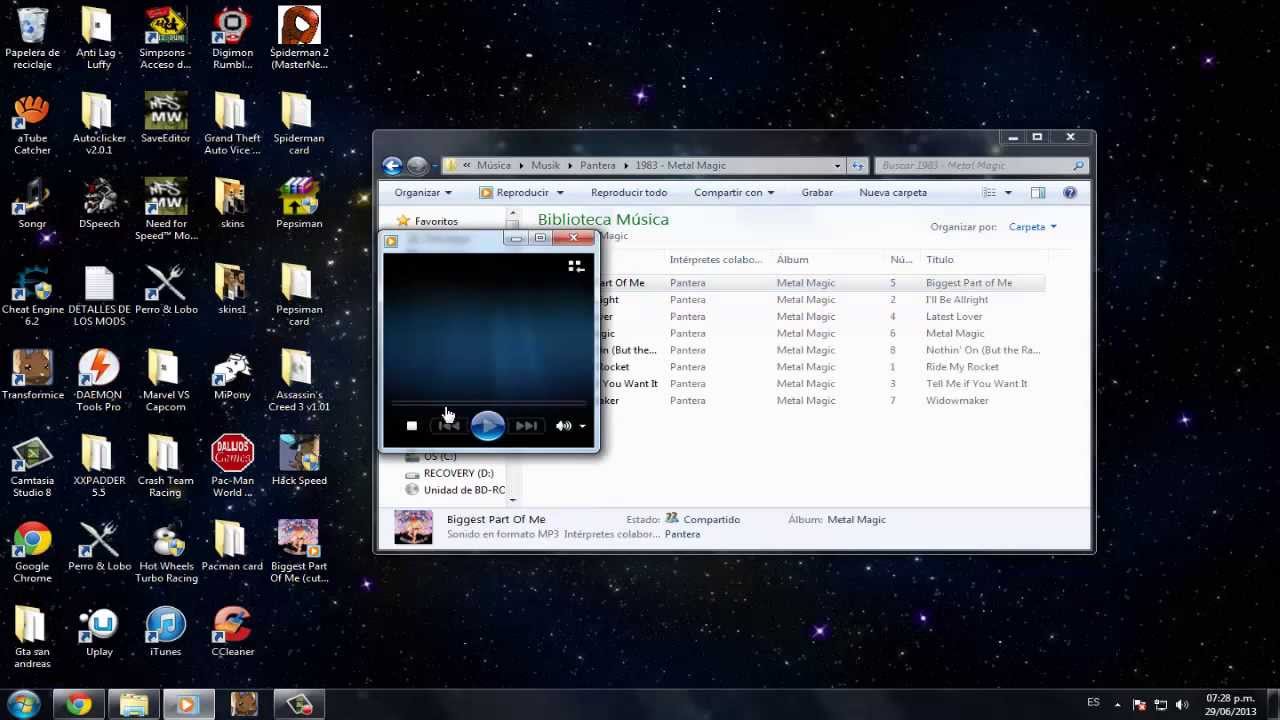Open Hot Wheels Turbo Racing icon
1280x720 pixels.
(x=167, y=552)
